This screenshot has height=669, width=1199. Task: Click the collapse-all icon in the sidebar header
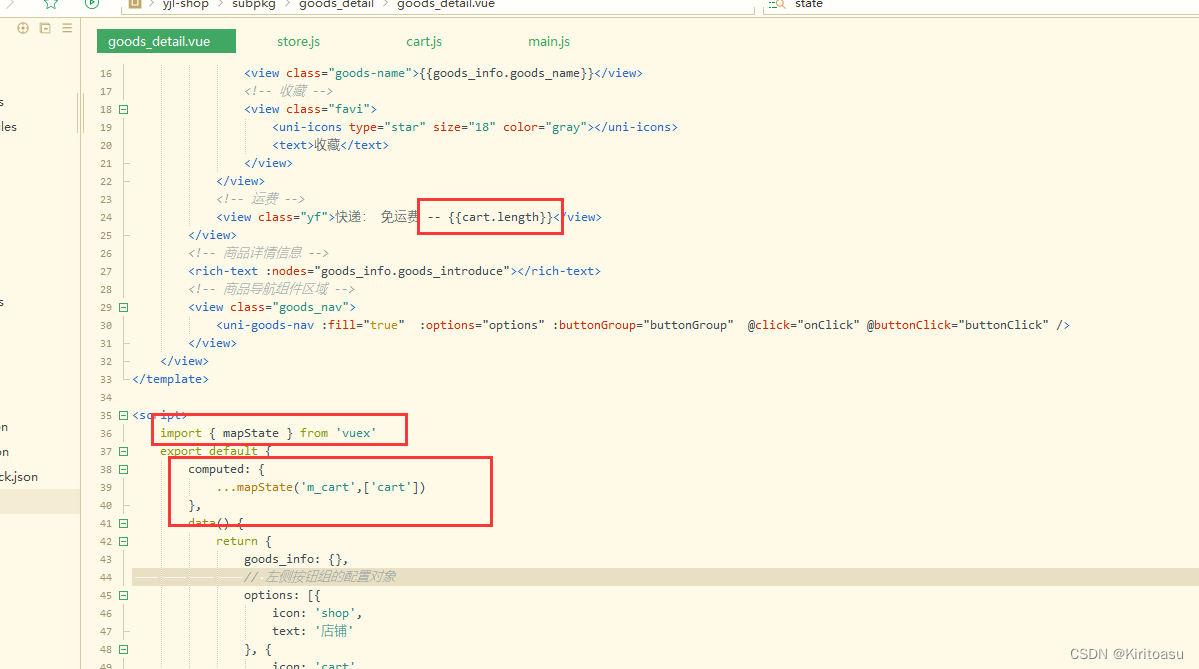(45, 28)
